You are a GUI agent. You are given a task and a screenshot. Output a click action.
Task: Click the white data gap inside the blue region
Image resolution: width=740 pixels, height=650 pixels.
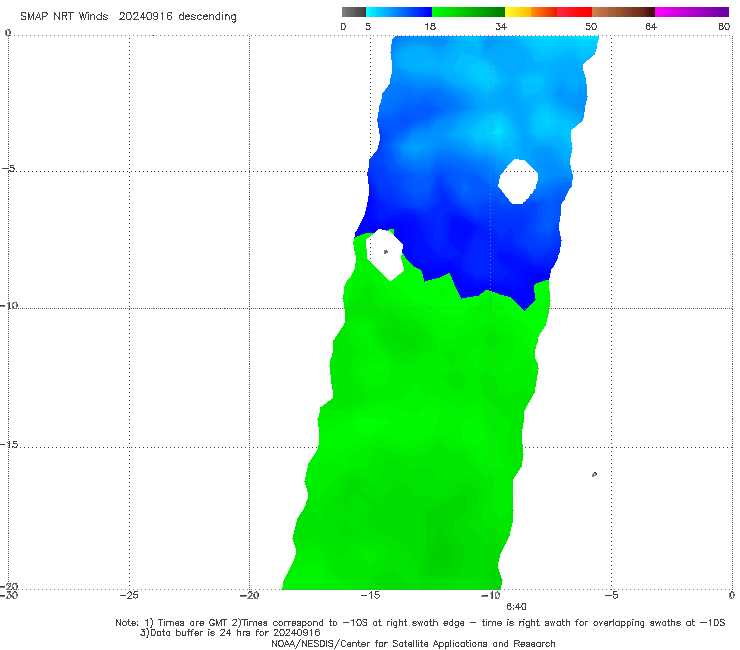point(518,181)
